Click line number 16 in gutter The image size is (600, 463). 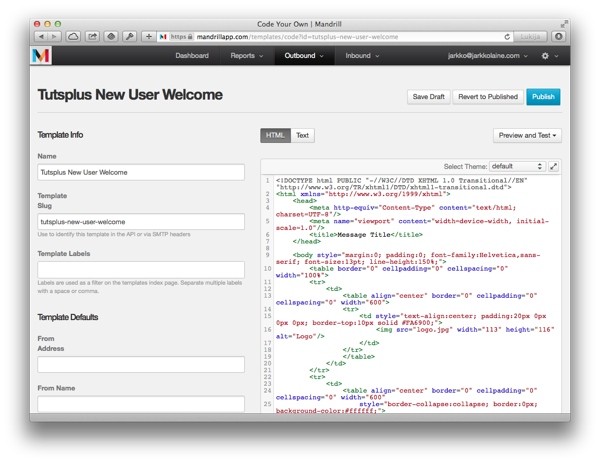coord(267,329)
